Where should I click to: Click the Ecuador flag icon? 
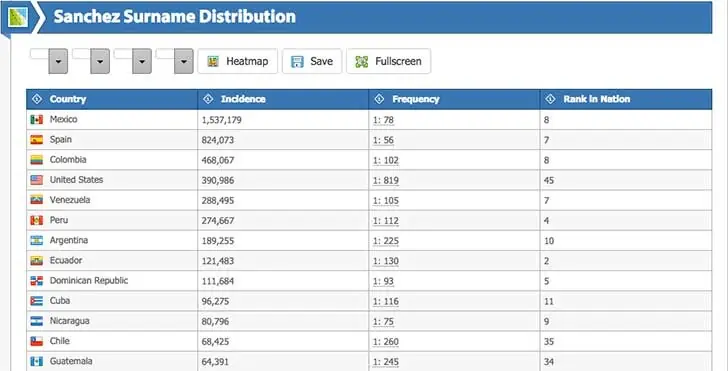[37, 261]
